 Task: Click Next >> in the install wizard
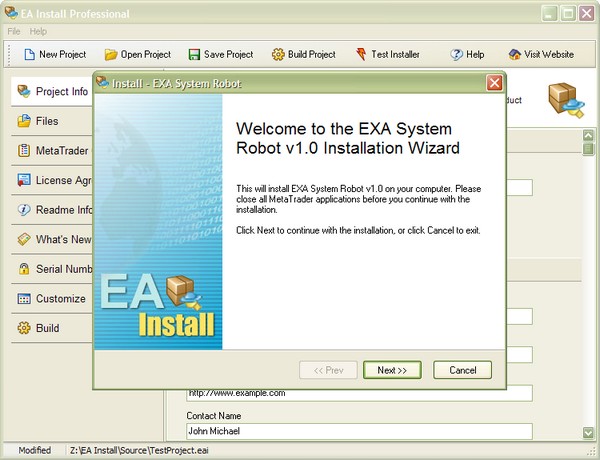tap(392, 370)
